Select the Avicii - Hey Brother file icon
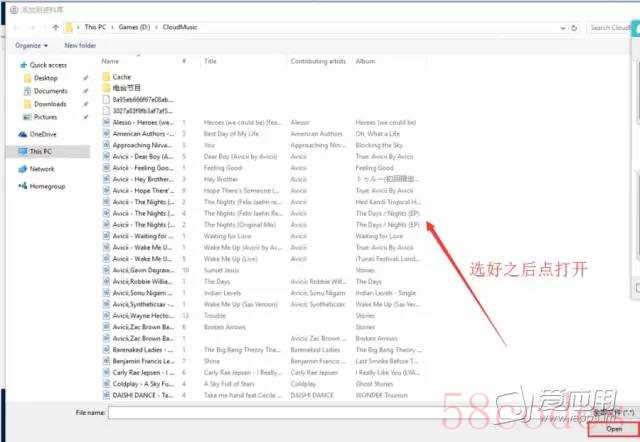Image resolution: width=640 pixels, height=442 pixels. (107, 179)
